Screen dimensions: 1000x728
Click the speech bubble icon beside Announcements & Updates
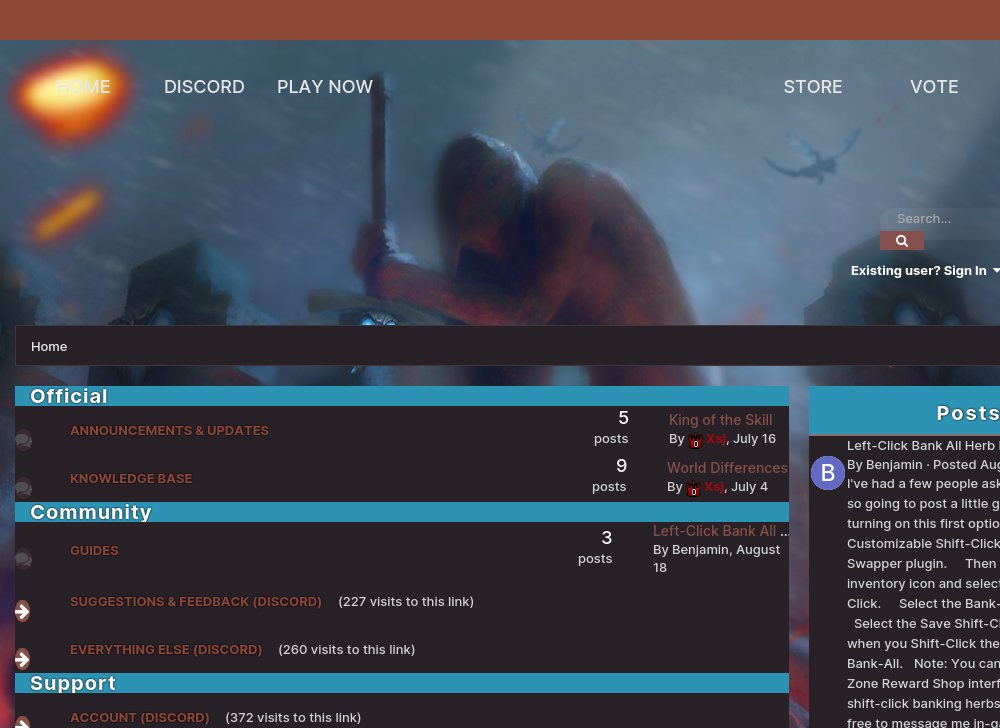[x=23, y=440]
